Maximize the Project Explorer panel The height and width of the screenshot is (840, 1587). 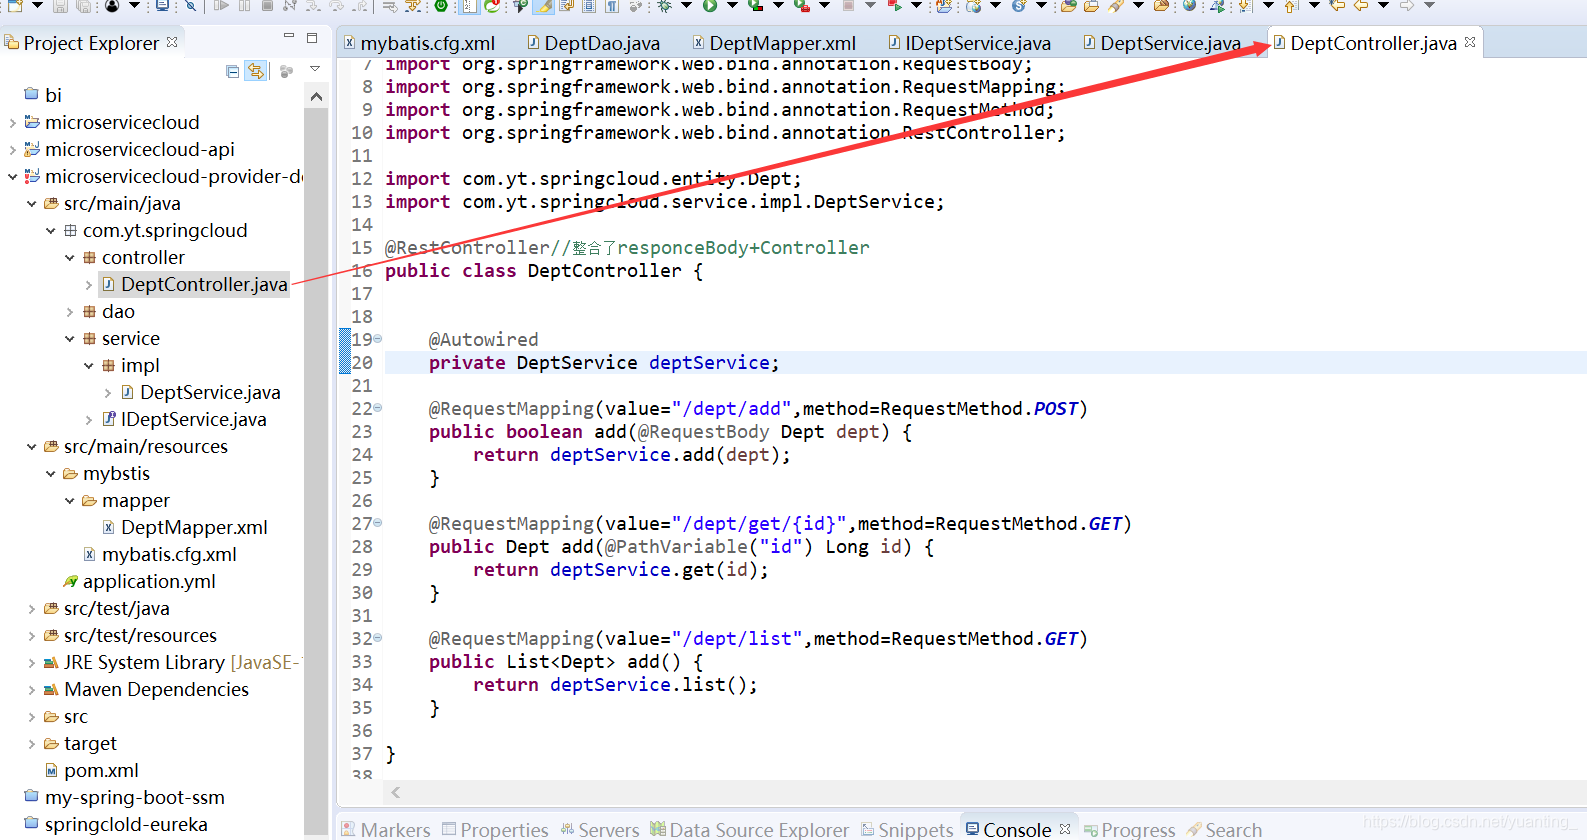click(x=312, y=38)
